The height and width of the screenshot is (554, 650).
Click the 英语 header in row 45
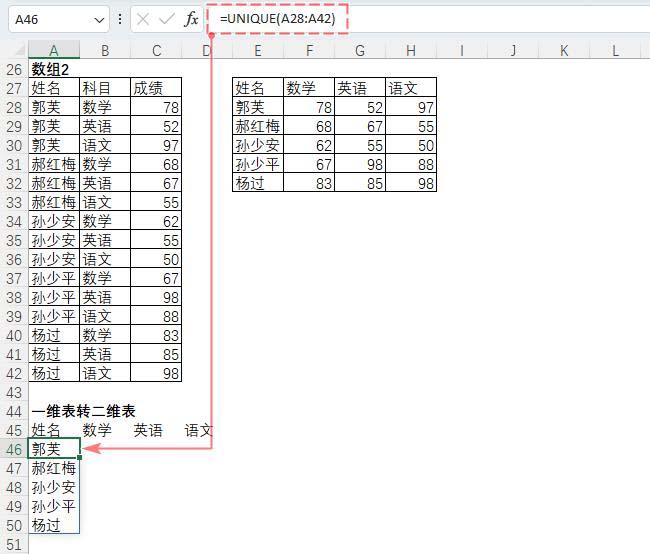[x=148, y=431]
